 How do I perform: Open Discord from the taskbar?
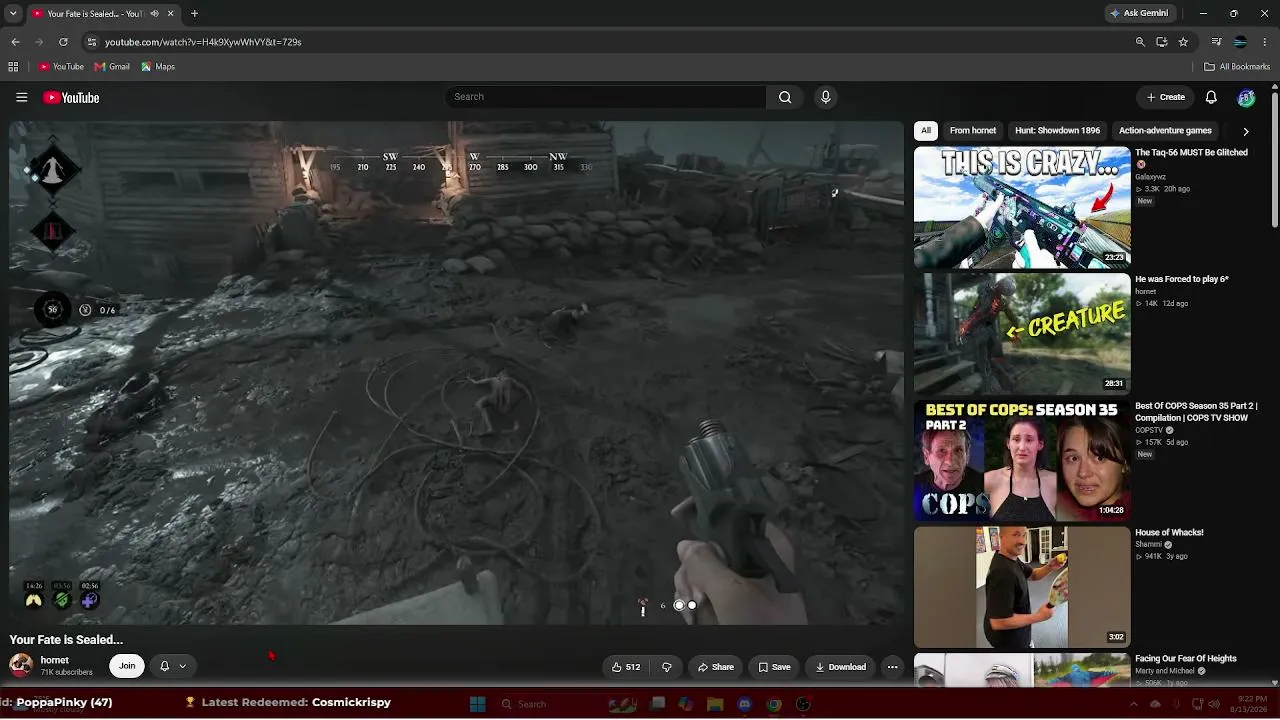point(744,704)
